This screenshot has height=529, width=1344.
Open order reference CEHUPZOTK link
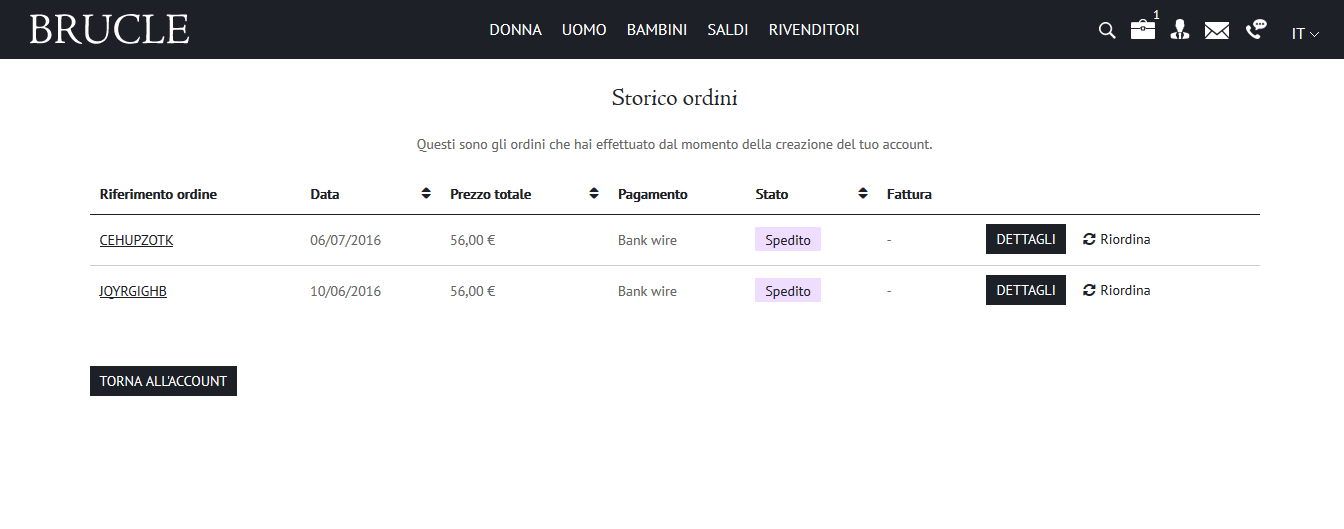(136, 240)
